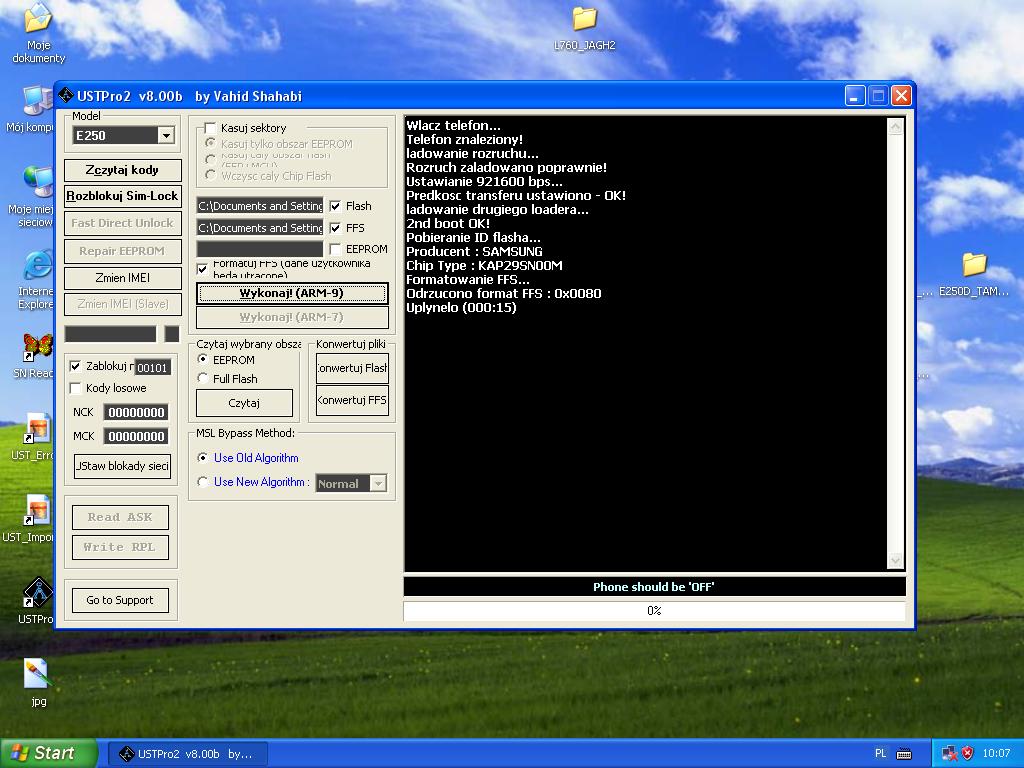Open the Model E250 dropdown

coord(166,135)
